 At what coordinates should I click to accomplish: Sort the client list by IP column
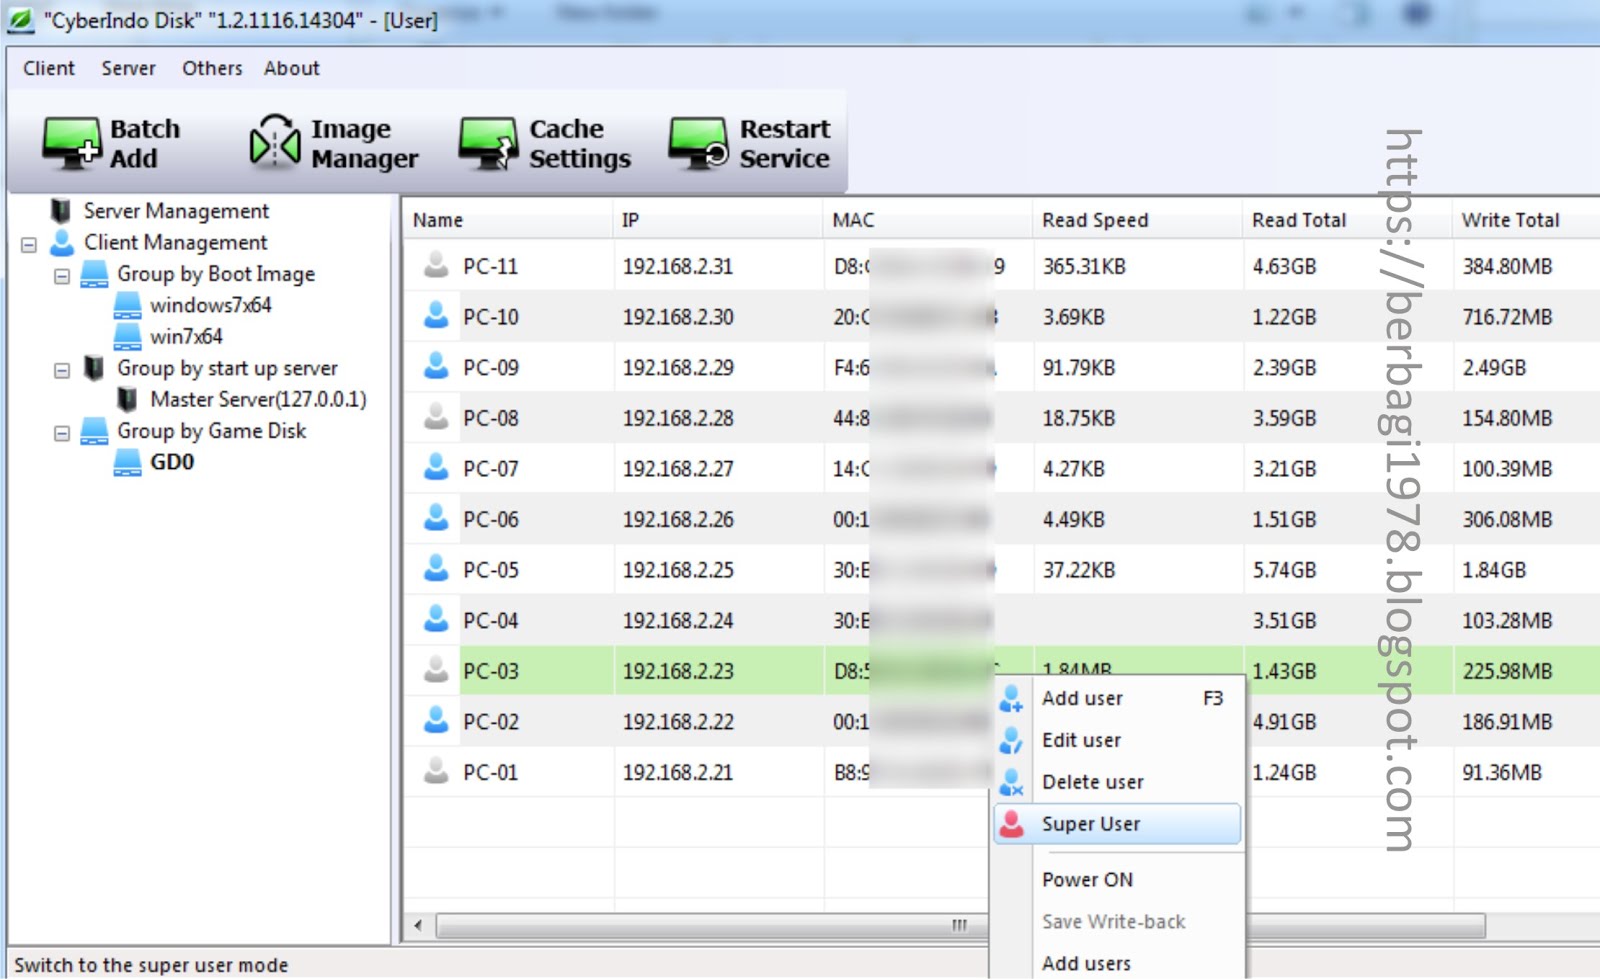(718, 220)
